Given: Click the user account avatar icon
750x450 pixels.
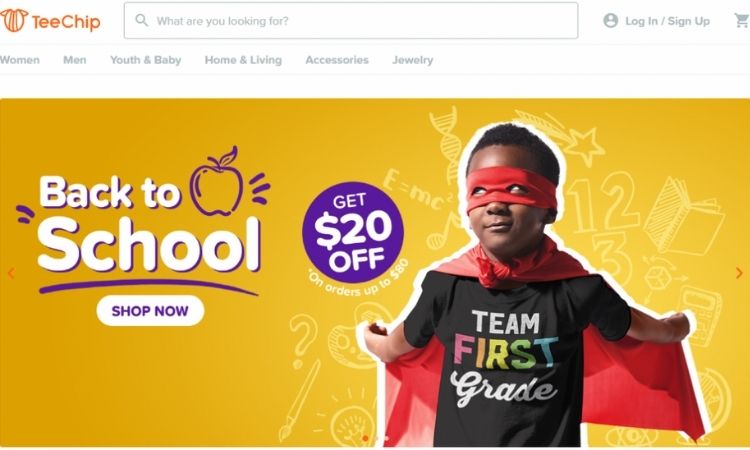Looking at the screenshot, I should coord(610,21).
